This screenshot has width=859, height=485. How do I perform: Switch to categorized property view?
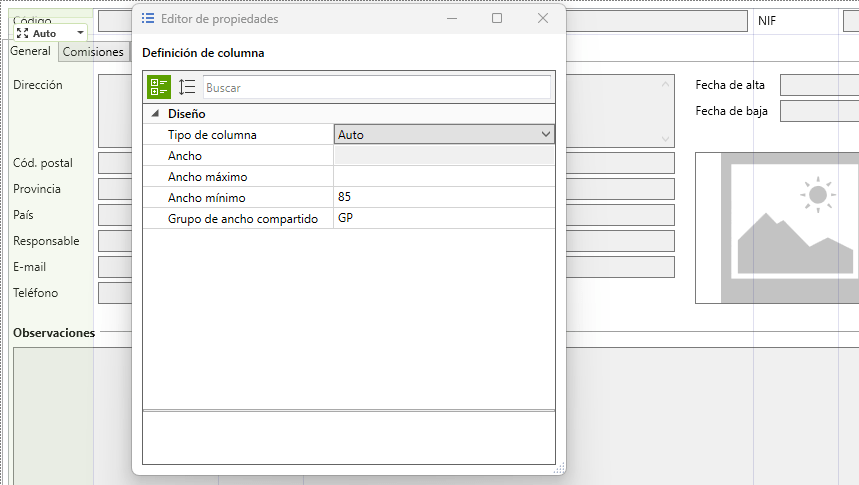pos(159,87)
